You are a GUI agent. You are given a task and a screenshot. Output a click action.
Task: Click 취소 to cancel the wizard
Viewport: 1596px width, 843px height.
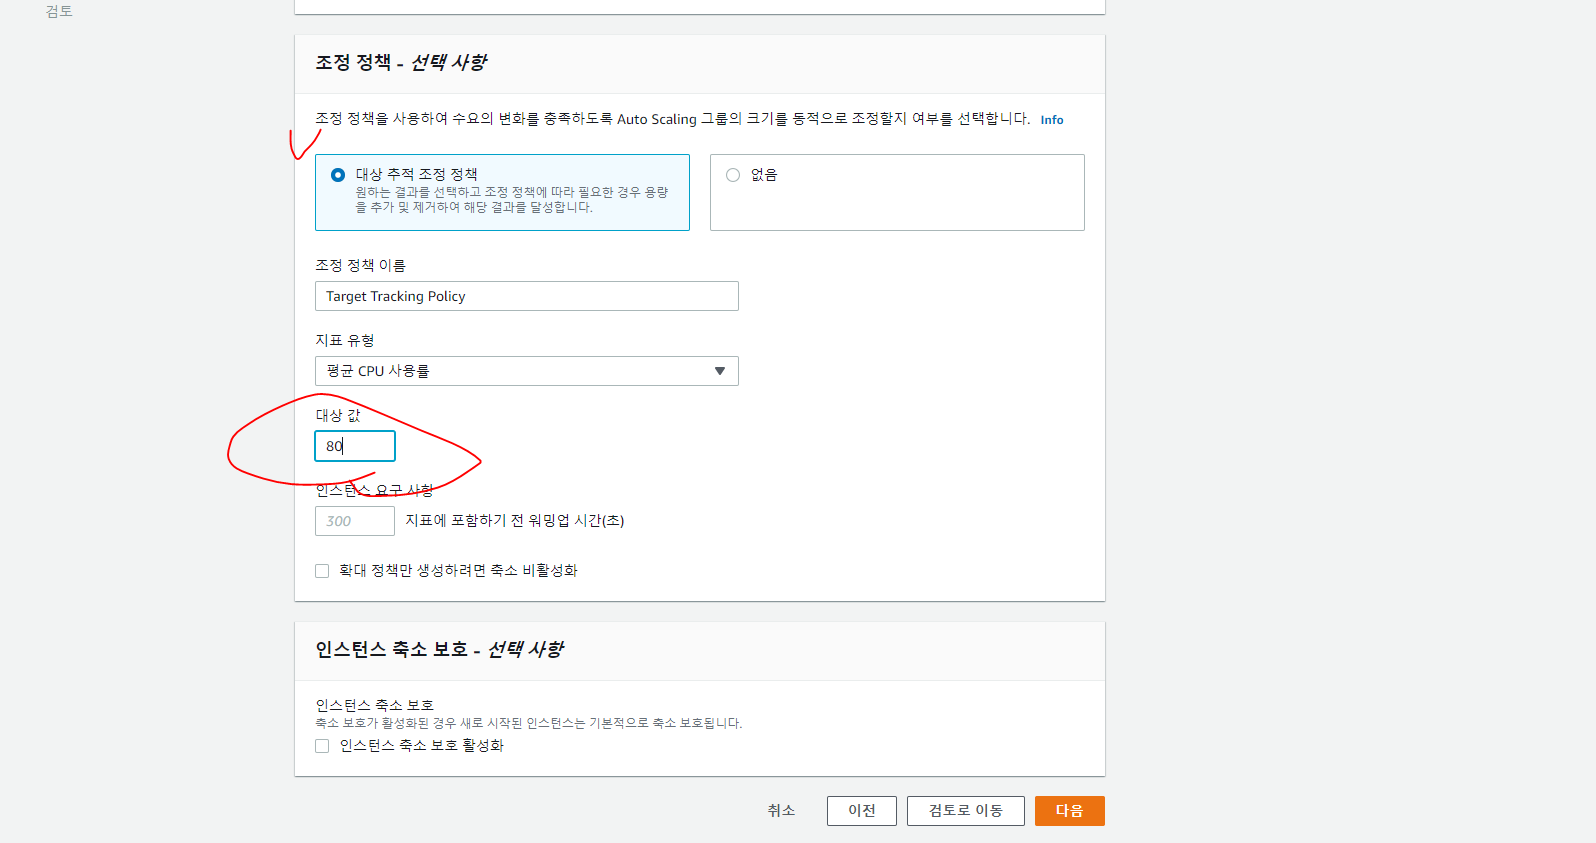(x=781, y=811)
